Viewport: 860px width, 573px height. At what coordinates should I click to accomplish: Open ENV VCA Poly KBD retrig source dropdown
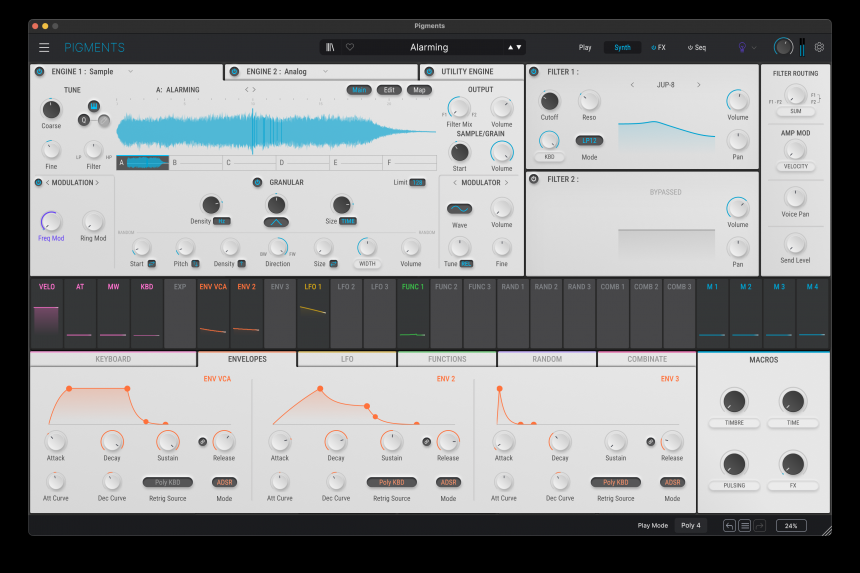[167, 482]
